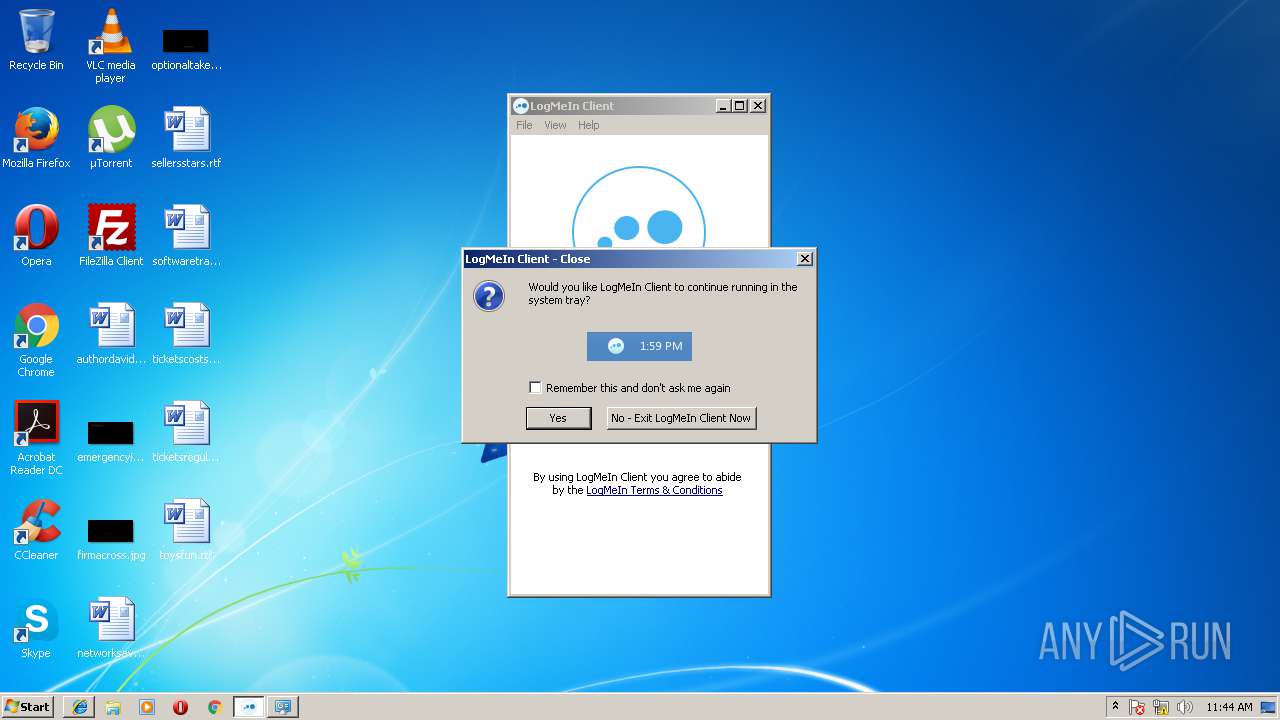1280x720 pixels.
Task: Select the FileZilla Client shortcut
Action: pyautogui.click(x=110, y=236)
